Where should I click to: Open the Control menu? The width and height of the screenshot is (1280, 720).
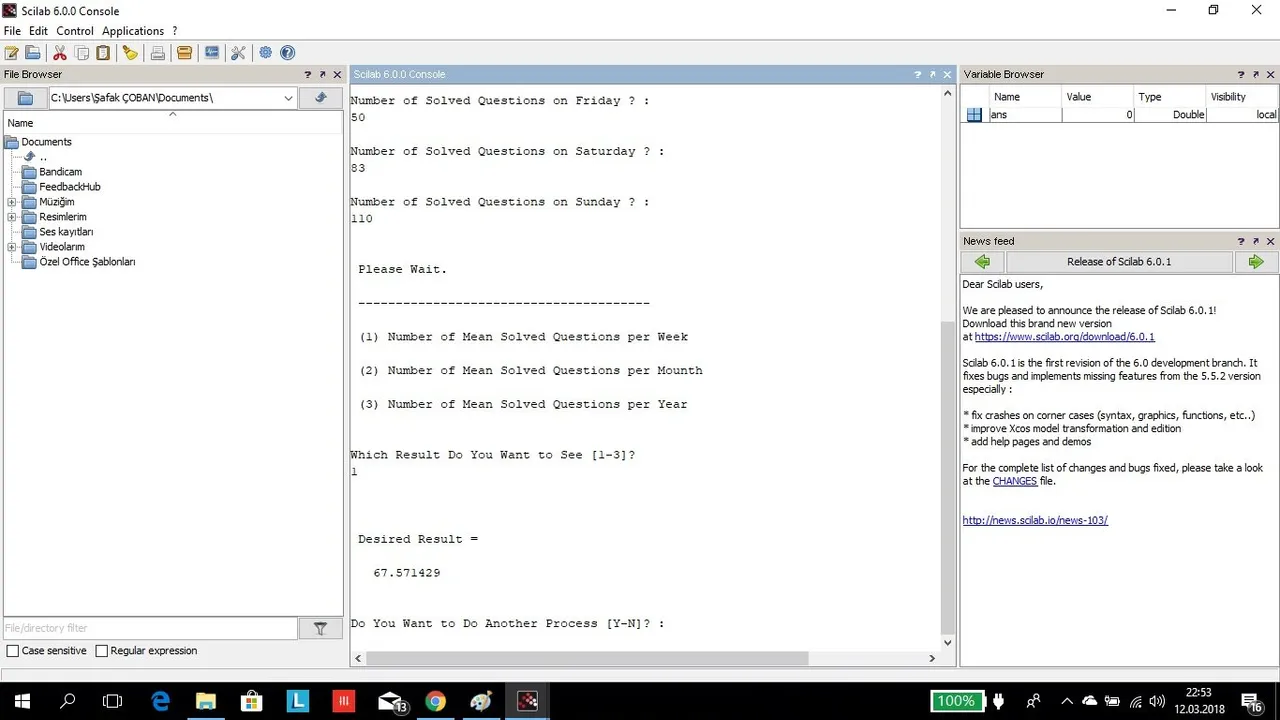coord(75,31)
